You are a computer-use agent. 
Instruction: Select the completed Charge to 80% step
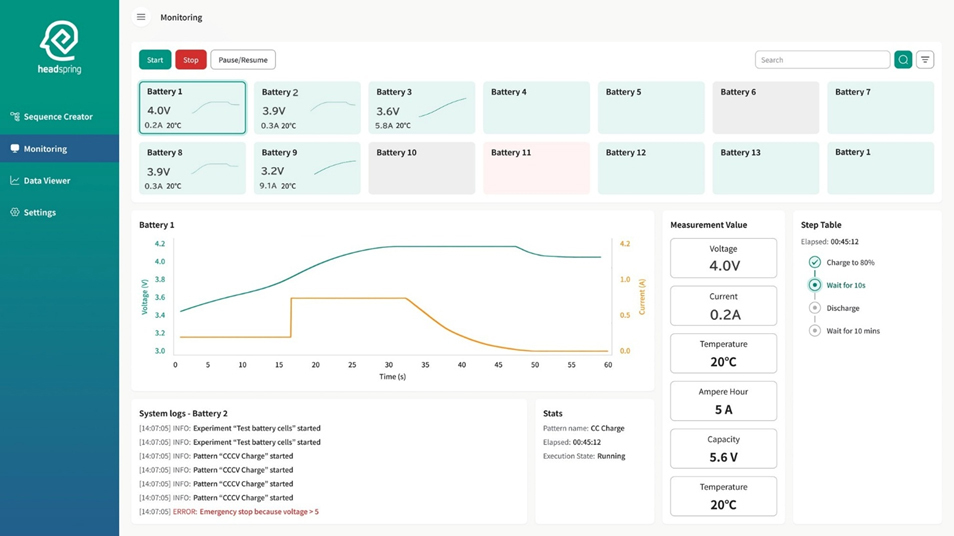[x=815, y=263]
